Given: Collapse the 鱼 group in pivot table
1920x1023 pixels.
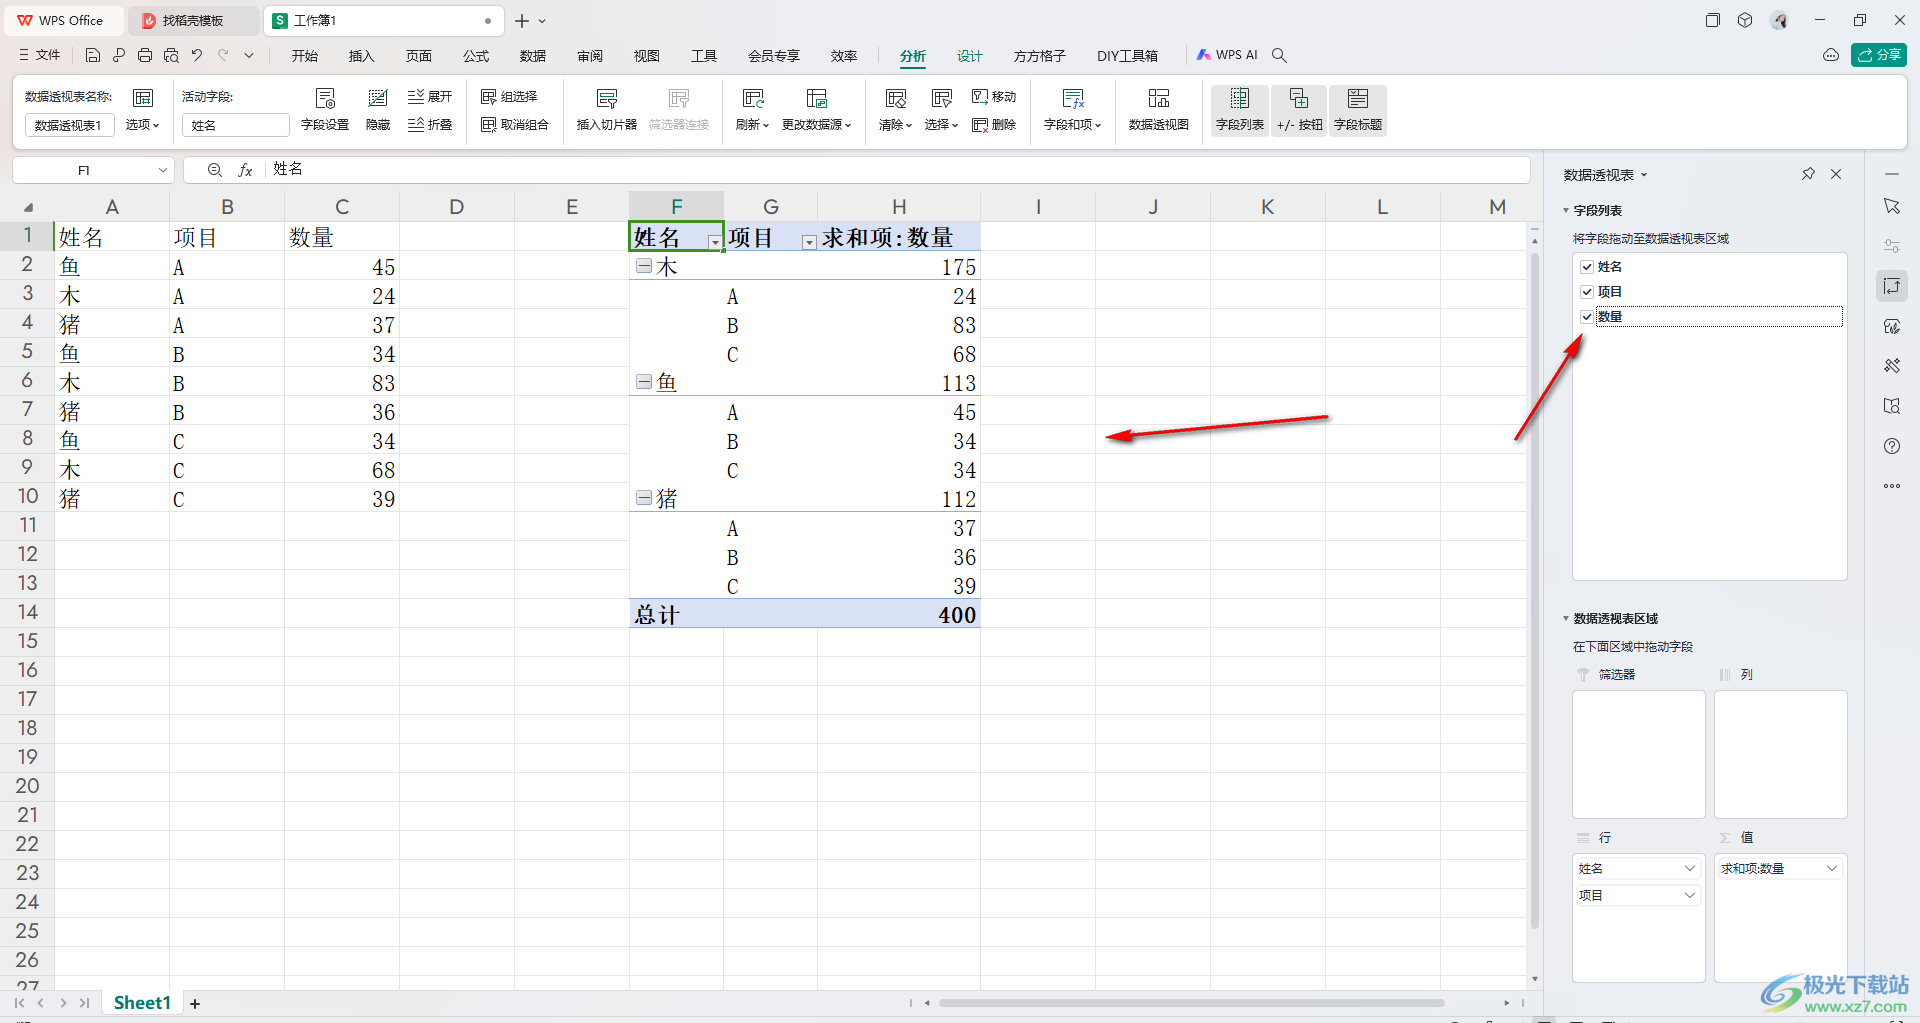Looking at the screenshot, I should click(644, 382).
